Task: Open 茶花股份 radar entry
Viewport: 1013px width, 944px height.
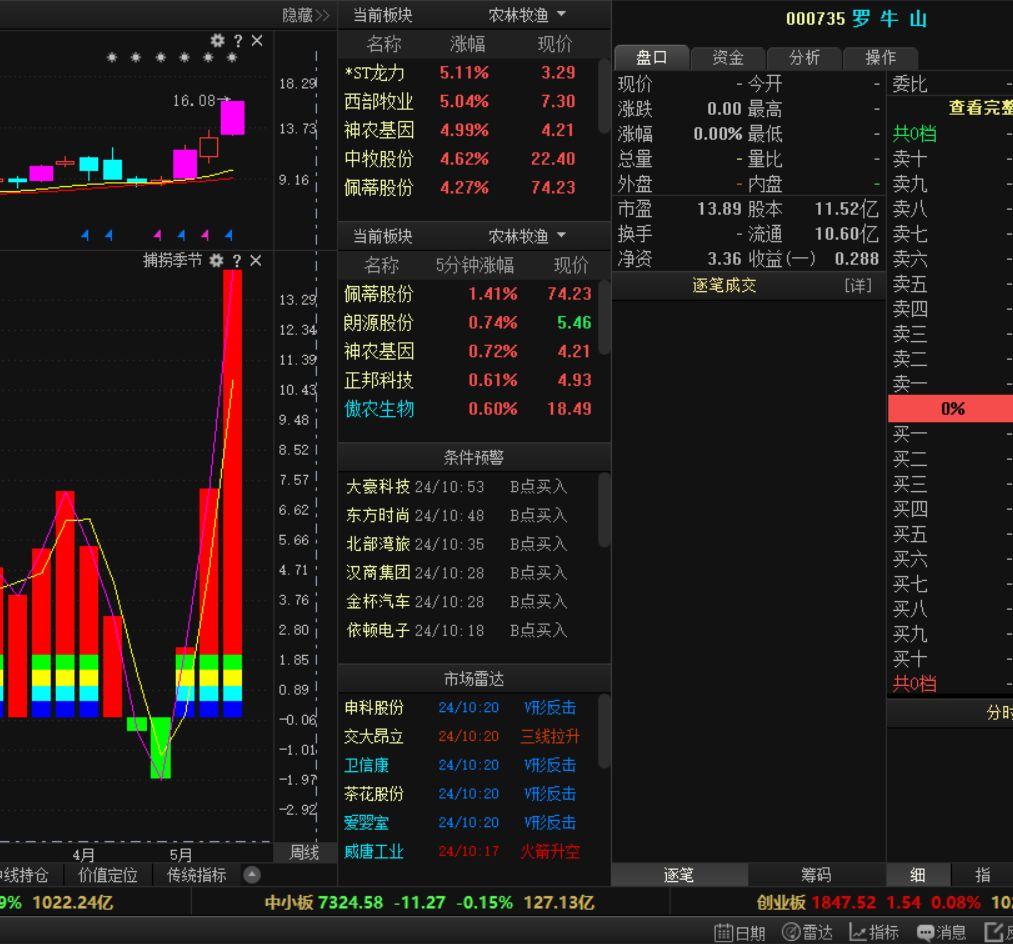Action: (x=469, y=794)
